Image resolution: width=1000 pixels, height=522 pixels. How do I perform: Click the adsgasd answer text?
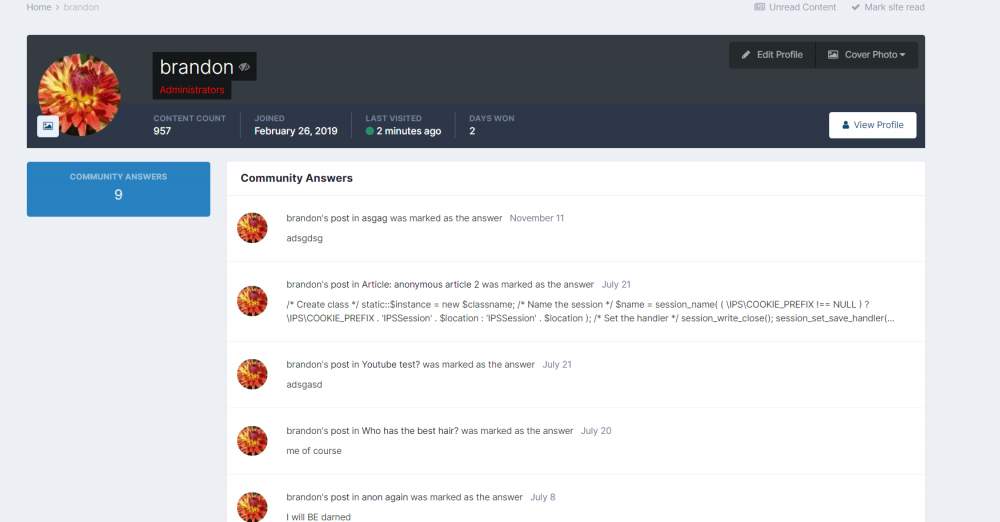tap(304, 385)
